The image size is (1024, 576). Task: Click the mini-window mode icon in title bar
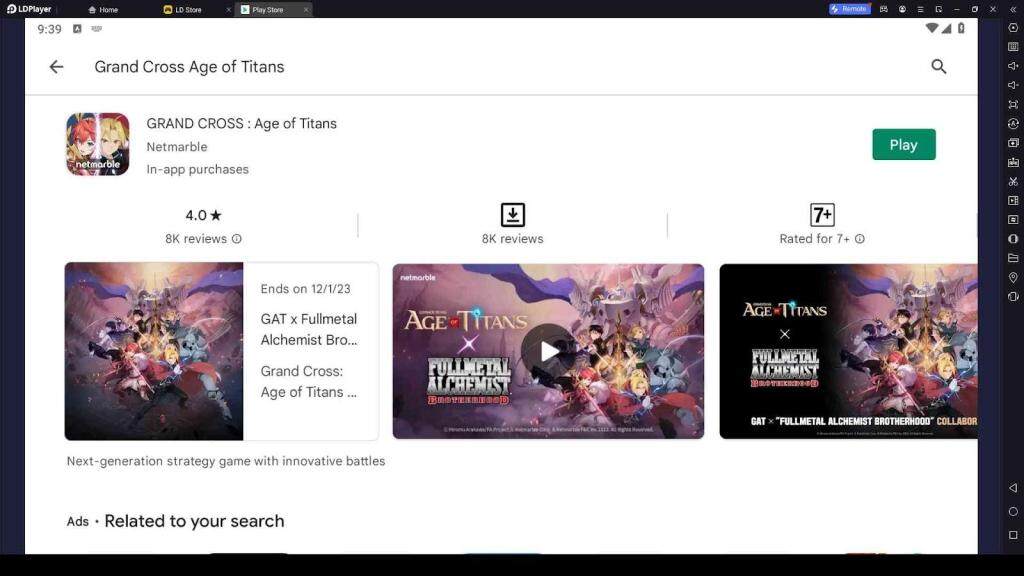pos(938,9)
